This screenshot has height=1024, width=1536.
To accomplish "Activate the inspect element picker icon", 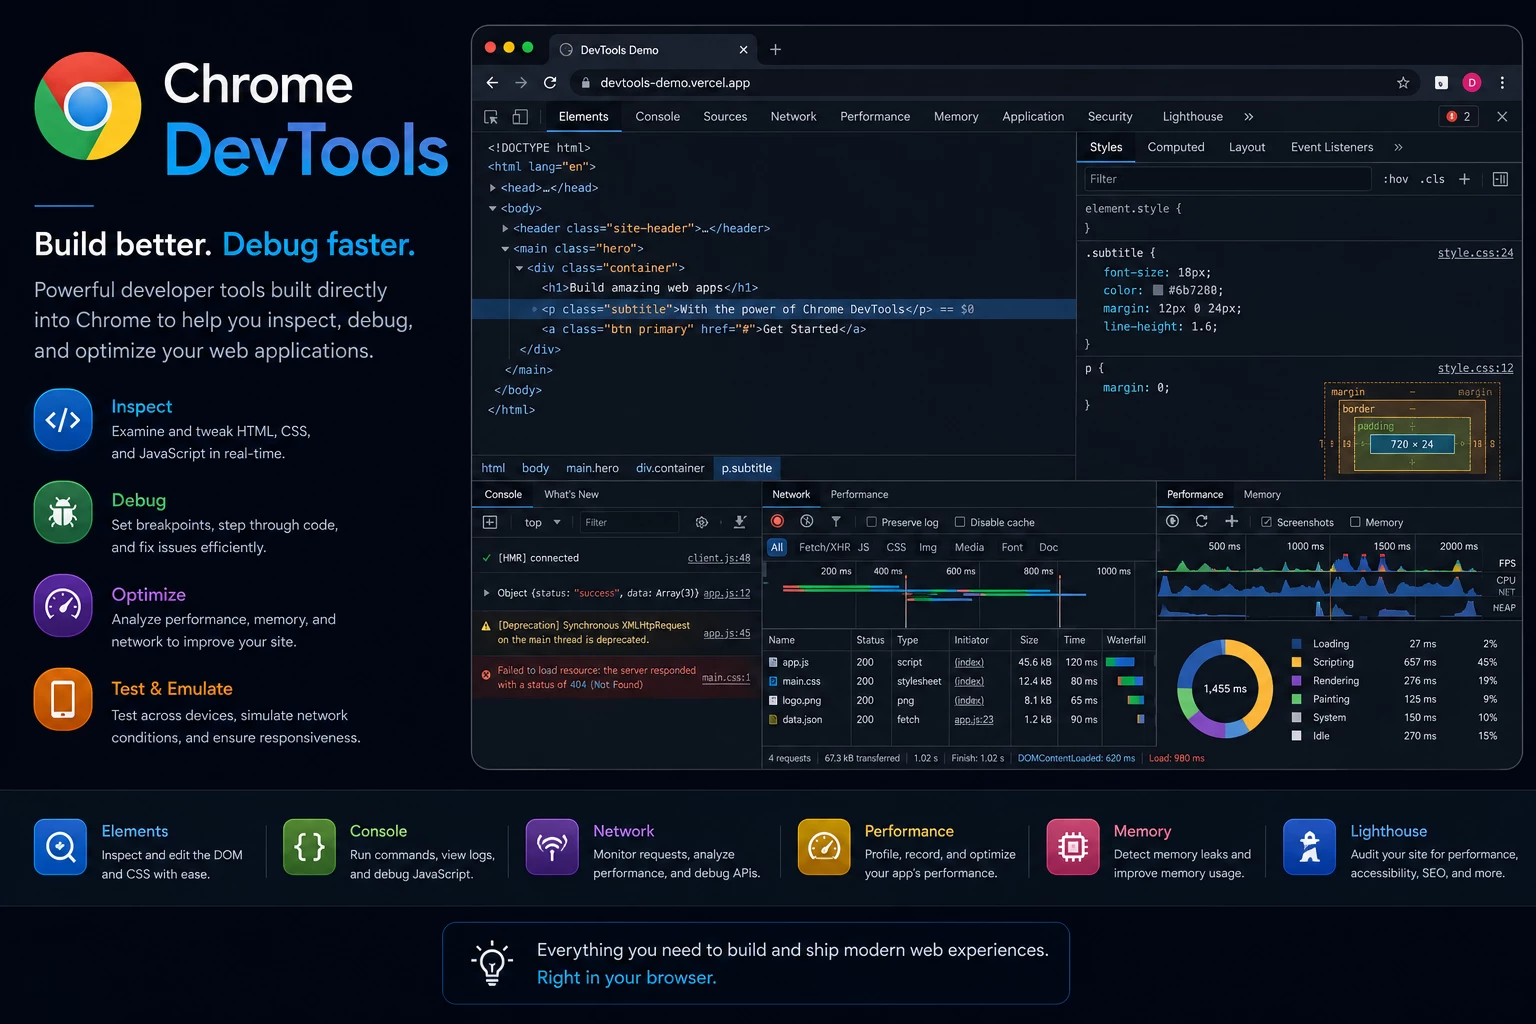I will 491,117.
